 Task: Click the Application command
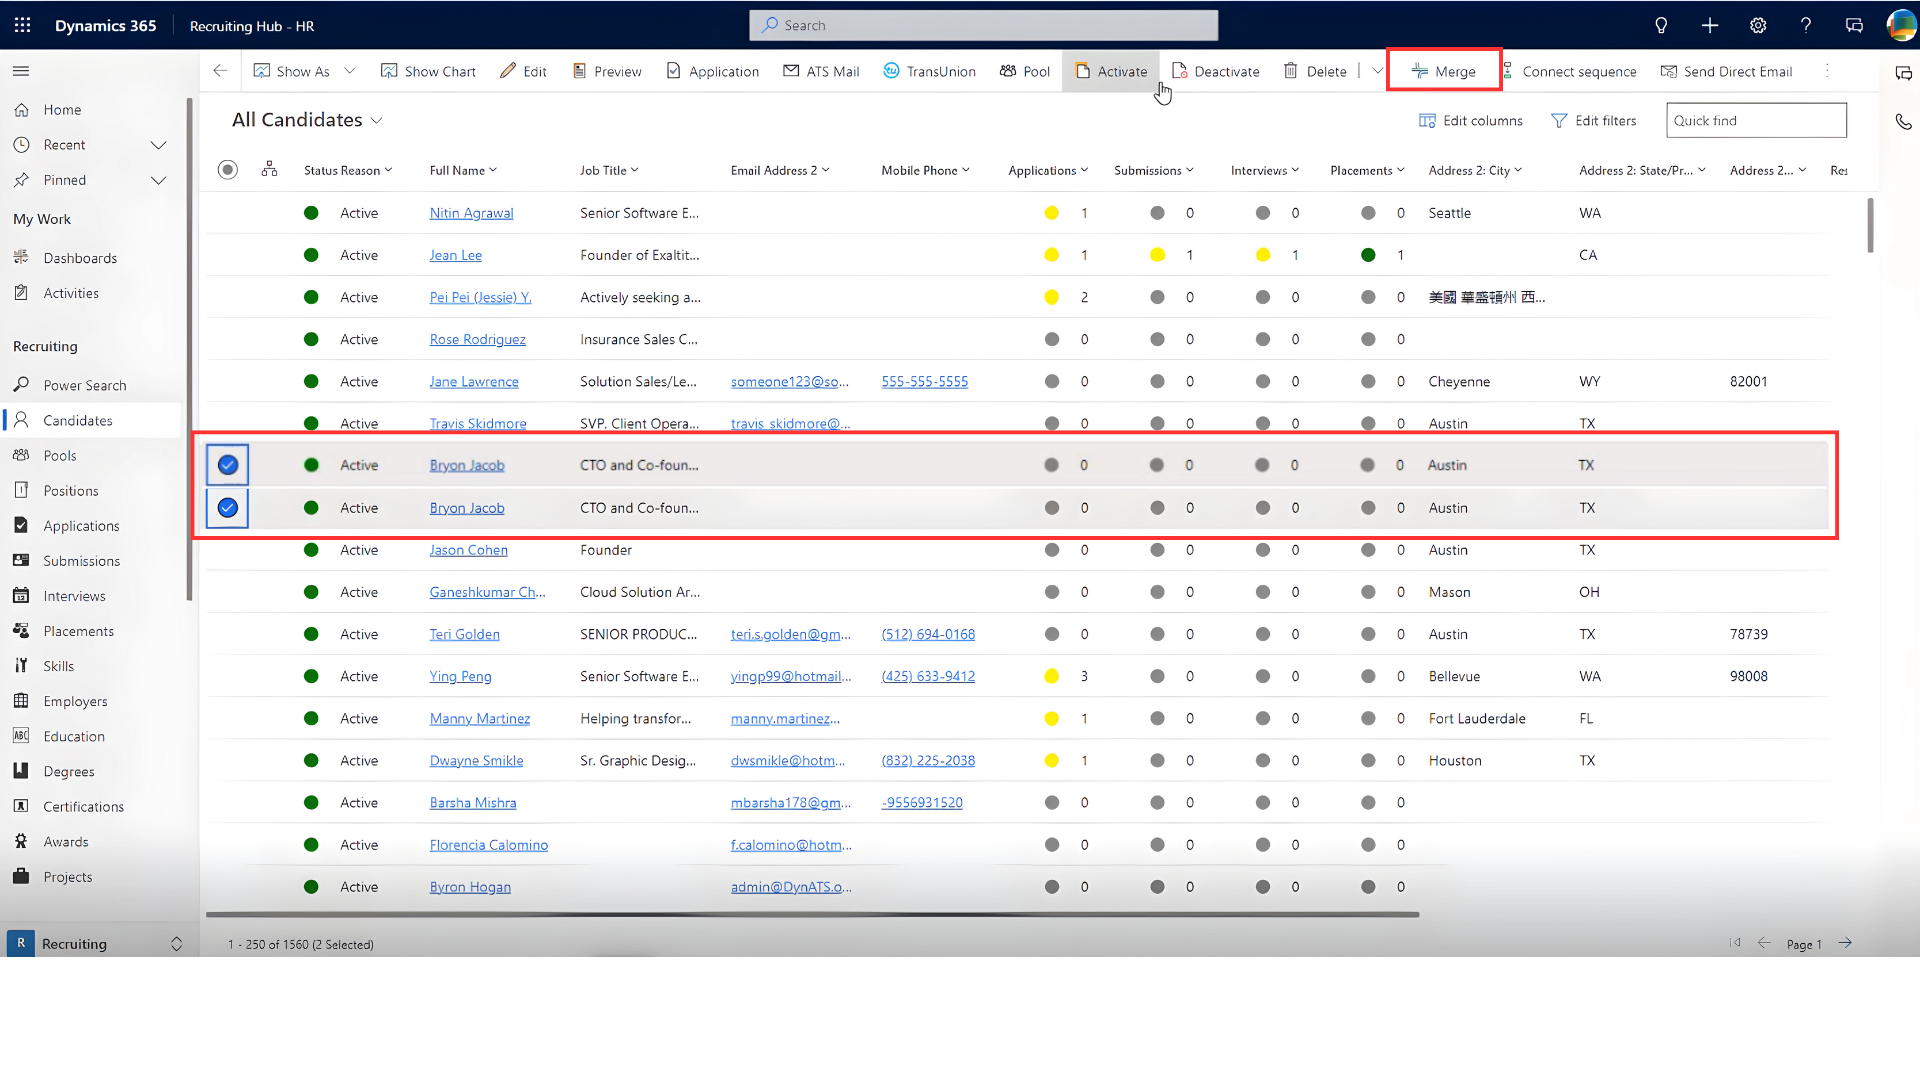click(x=712, y=71)
